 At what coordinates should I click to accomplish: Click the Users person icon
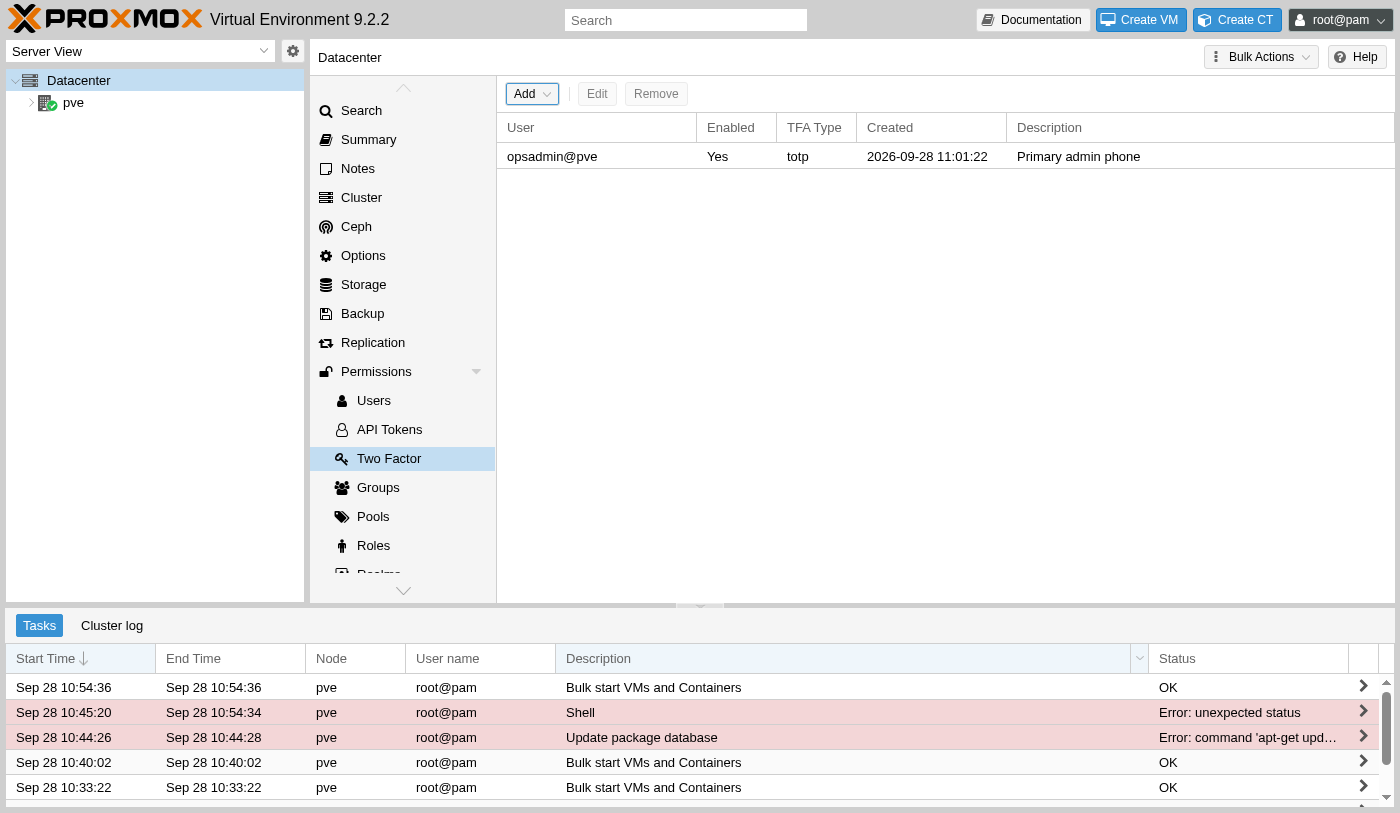[x=342, y=401]
